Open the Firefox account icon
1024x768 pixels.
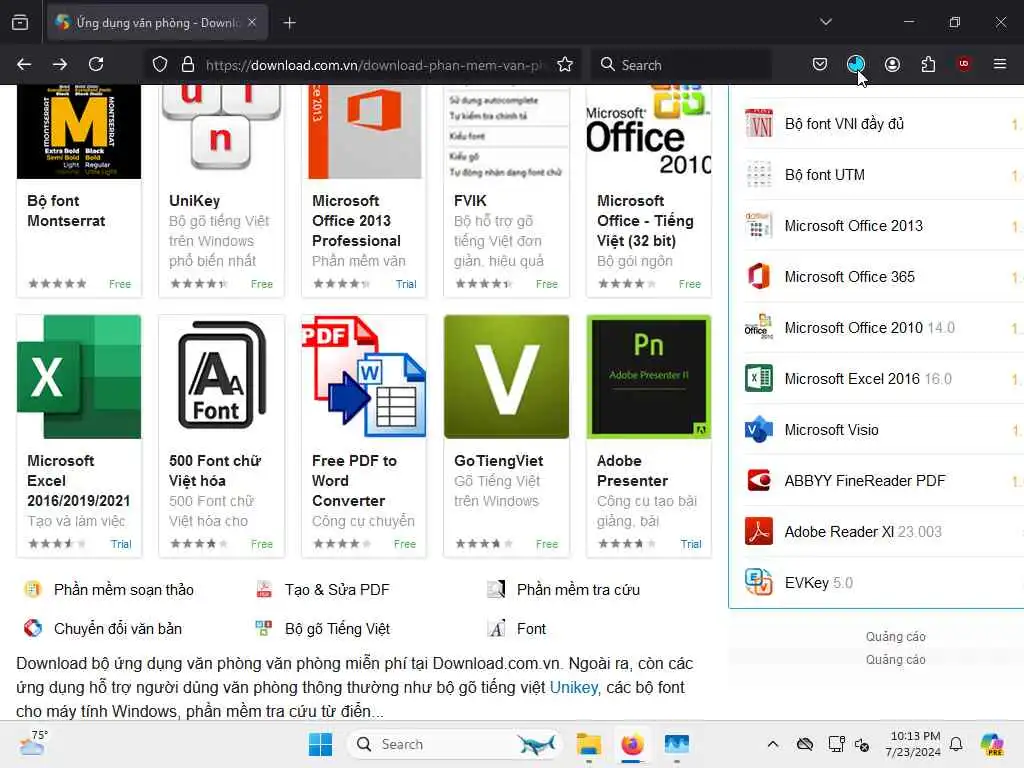tap(892, 64)
